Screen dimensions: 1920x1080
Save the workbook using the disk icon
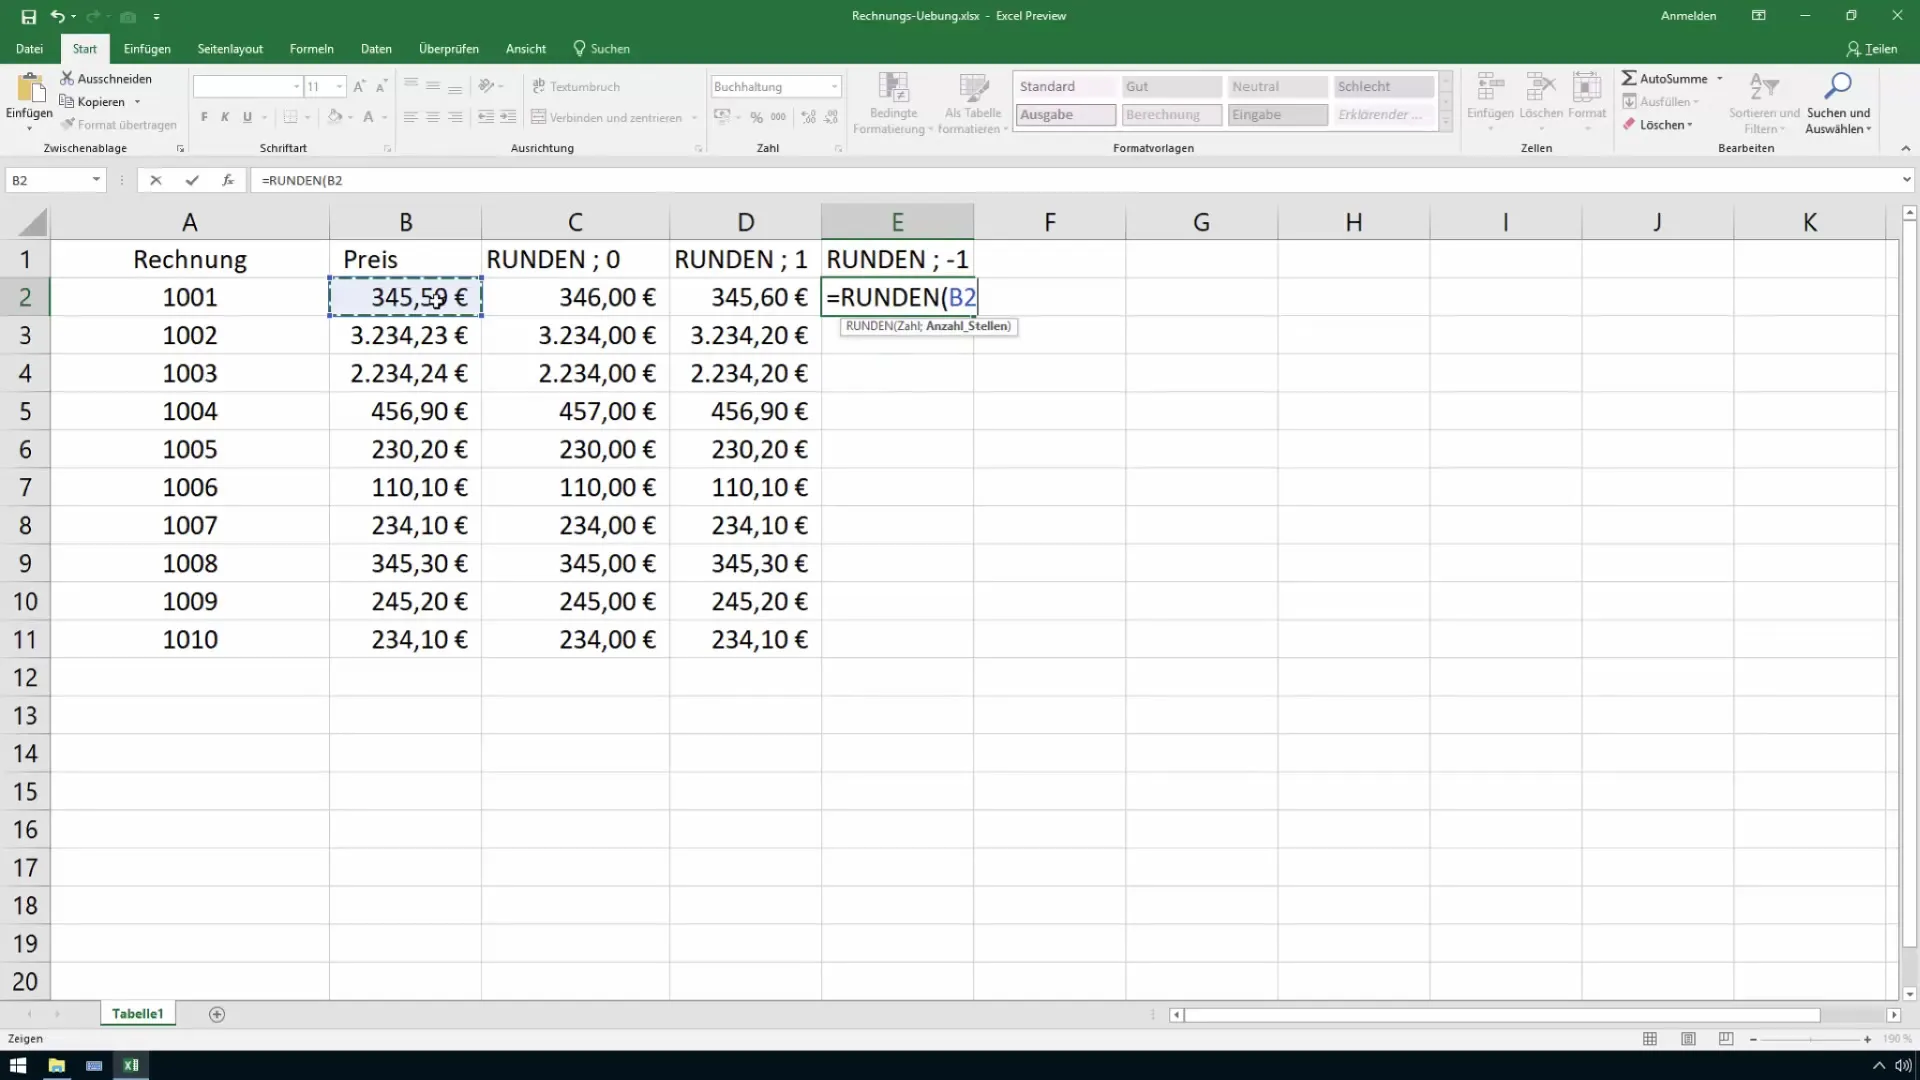(x=28, y=17)
